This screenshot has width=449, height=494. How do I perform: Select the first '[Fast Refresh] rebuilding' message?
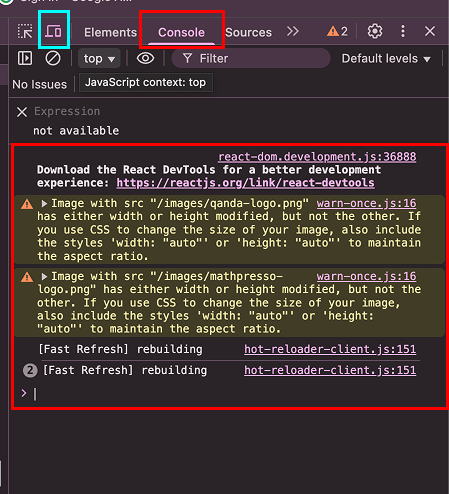pos(120,349)
